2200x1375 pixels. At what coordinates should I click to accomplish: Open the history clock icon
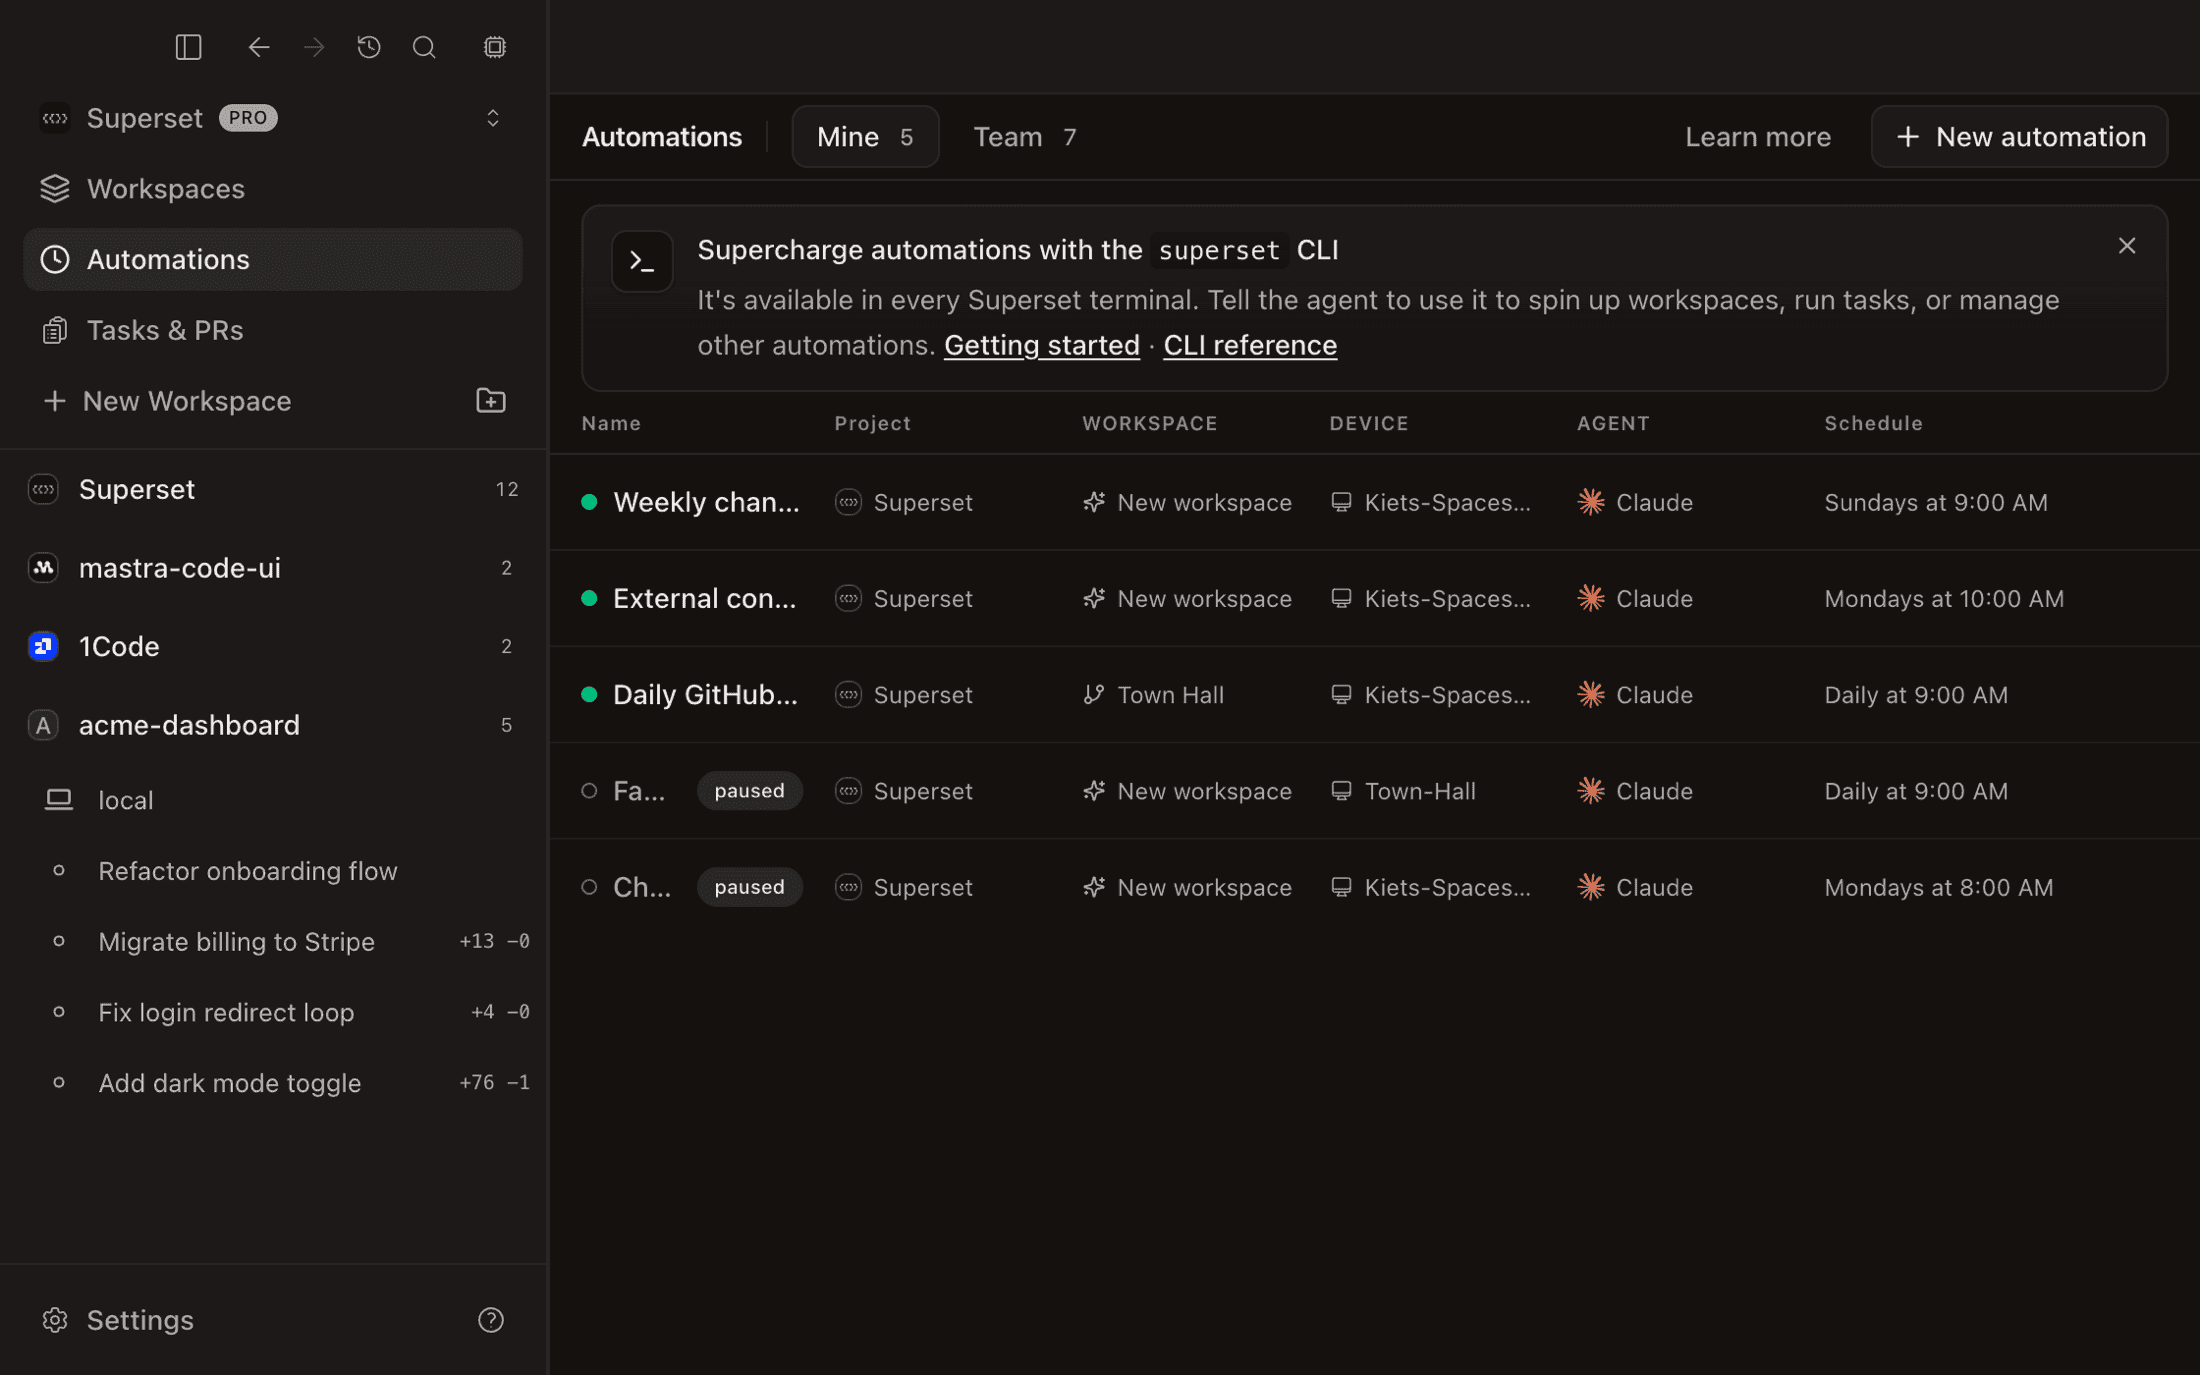pos(369,47)
